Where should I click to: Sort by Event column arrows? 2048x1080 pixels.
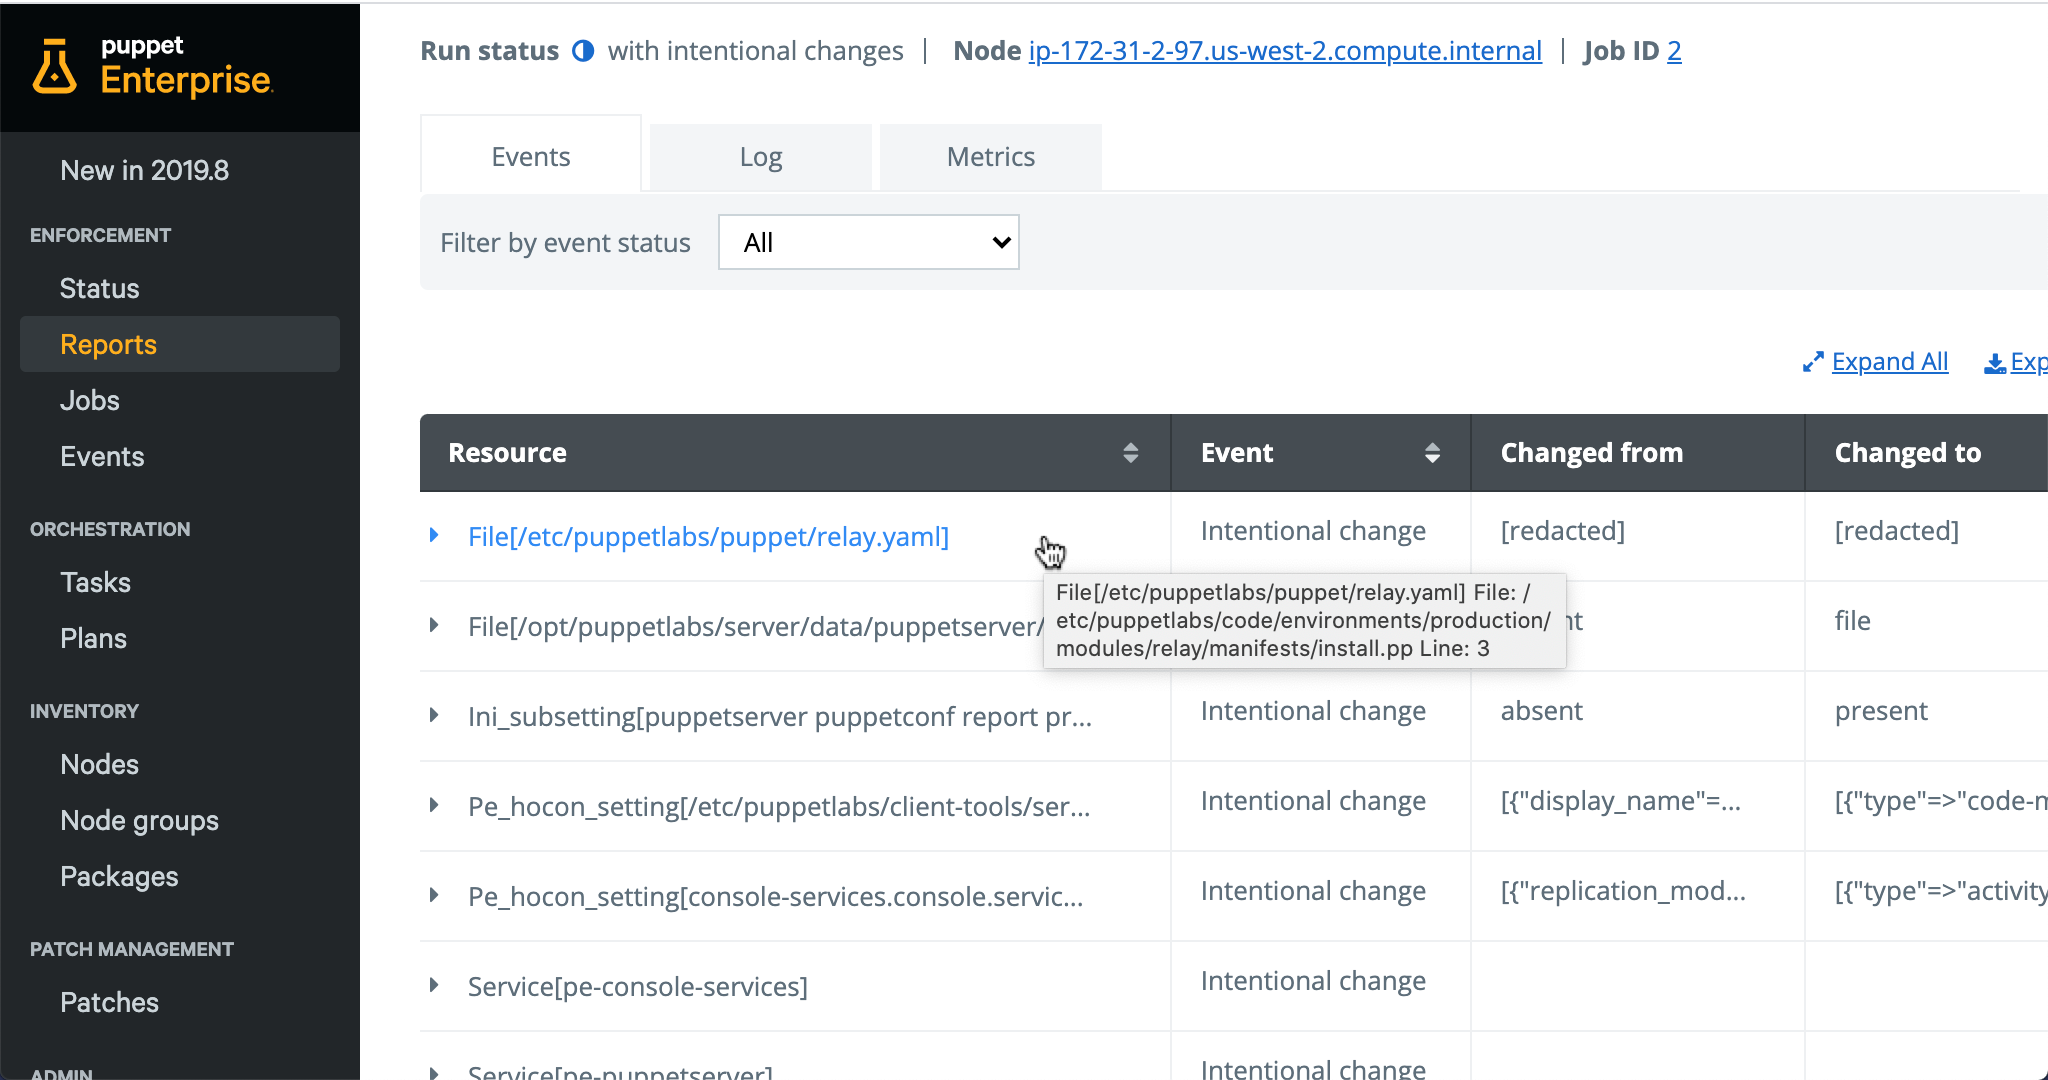point(1433,453)
